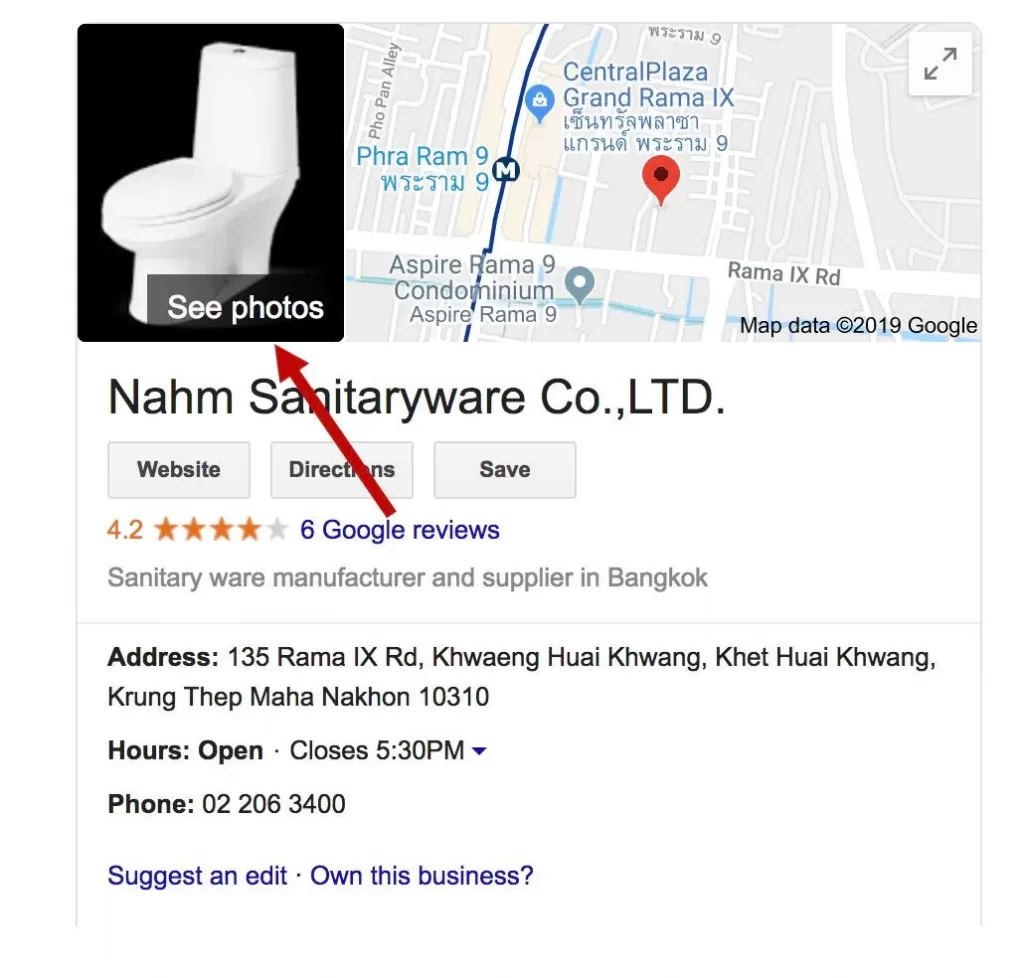The width and height of the screenshot is (1024, 978).
Task: Click the Own this business? link
Action: pyautogui.click(x=422, y=875)
